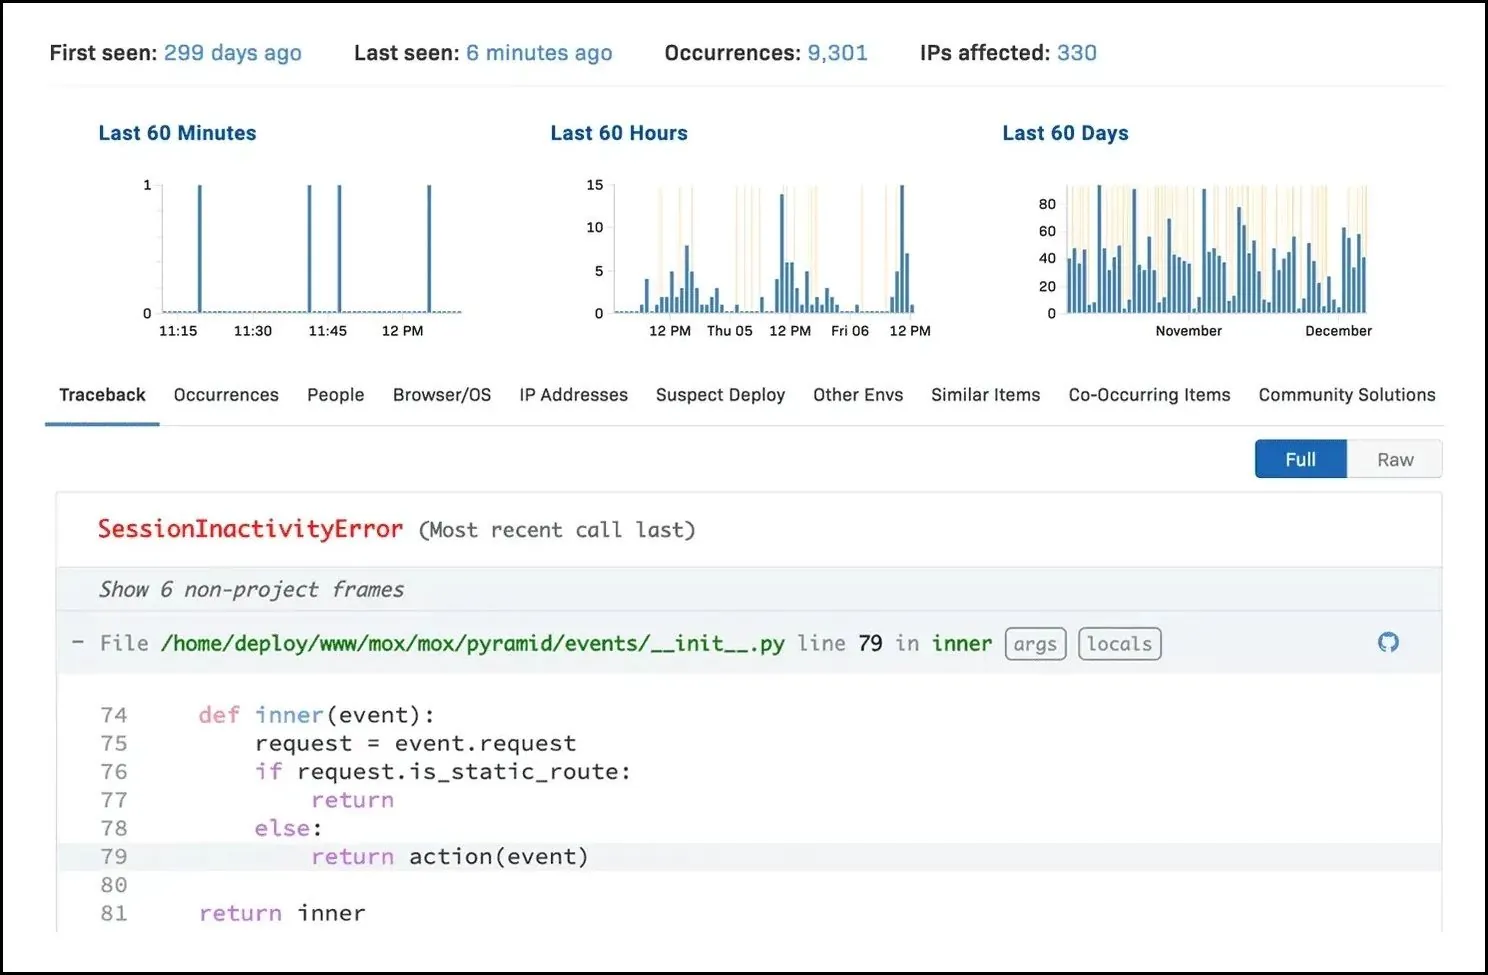
Task: Select the Traceback tab
Action: [102, 395]
